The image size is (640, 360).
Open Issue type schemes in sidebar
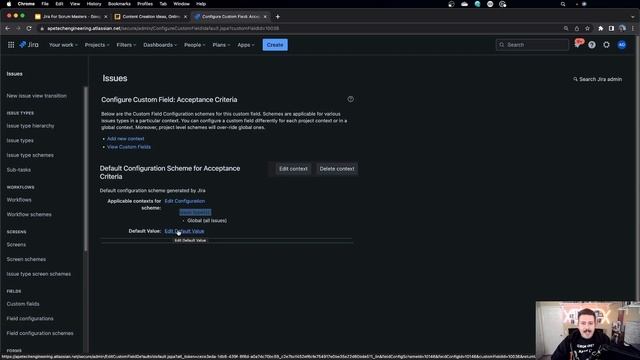[30, 156]
